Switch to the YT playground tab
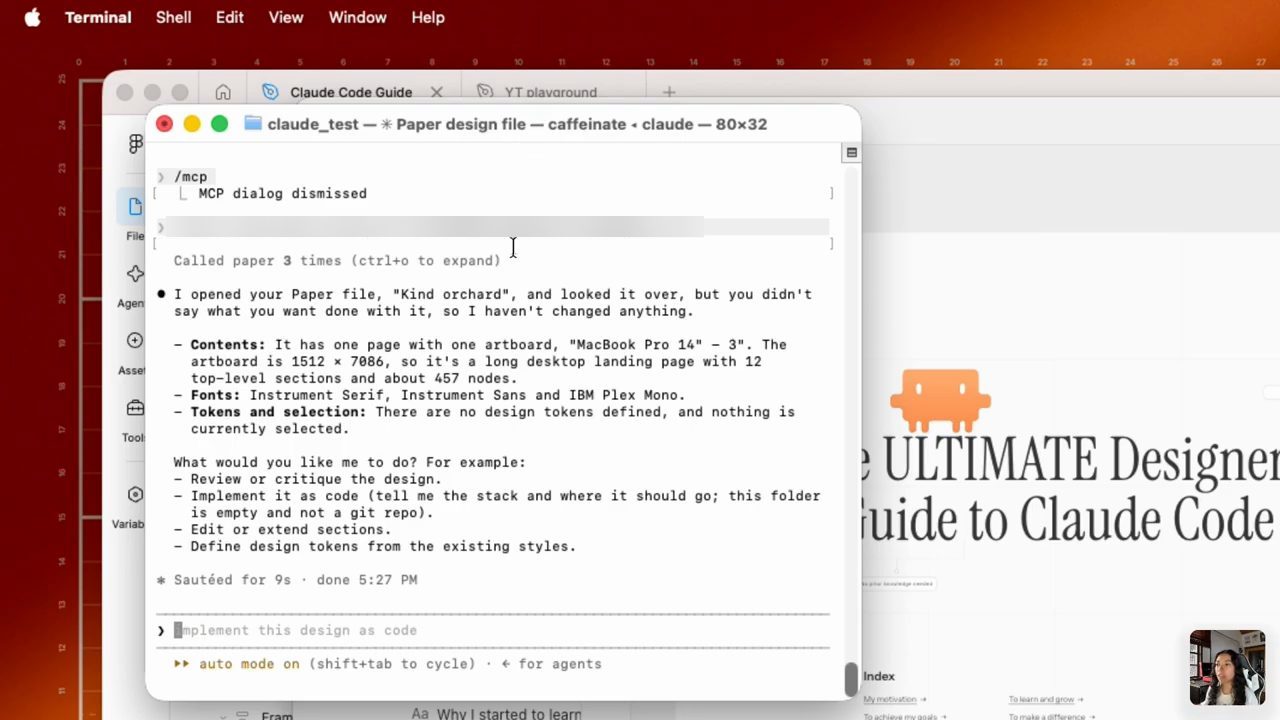The image size is (1280, 720). 550,92
